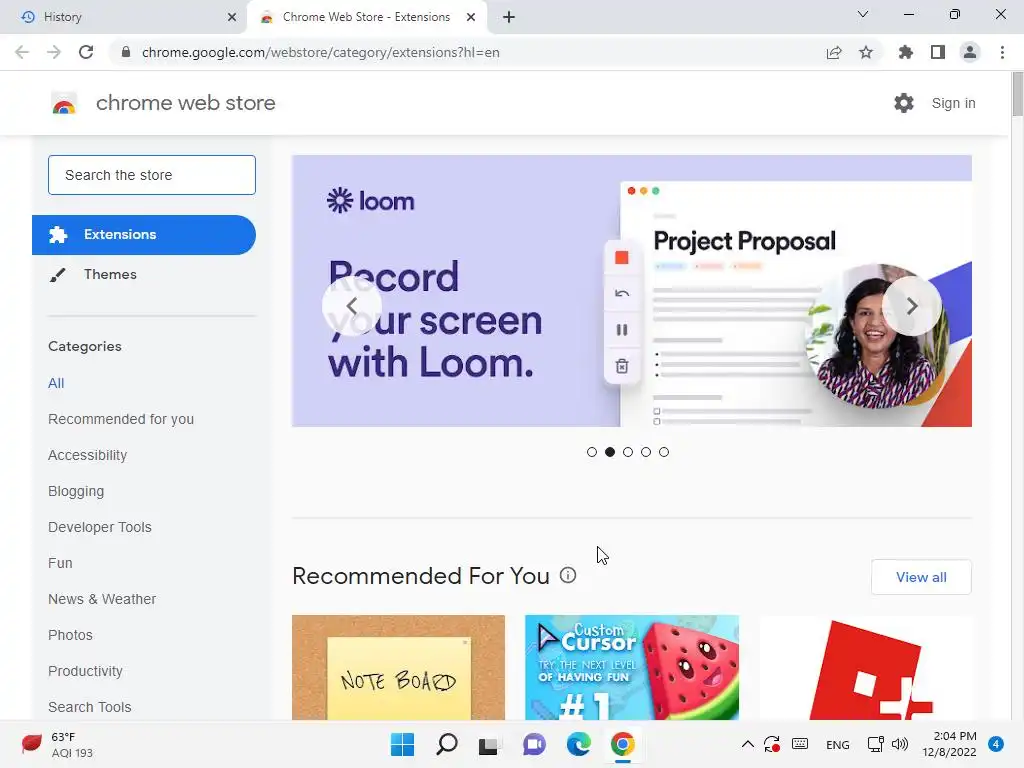1024x768 pixels.
Task: Show next carousel slide
Action: tap(912, 306)
